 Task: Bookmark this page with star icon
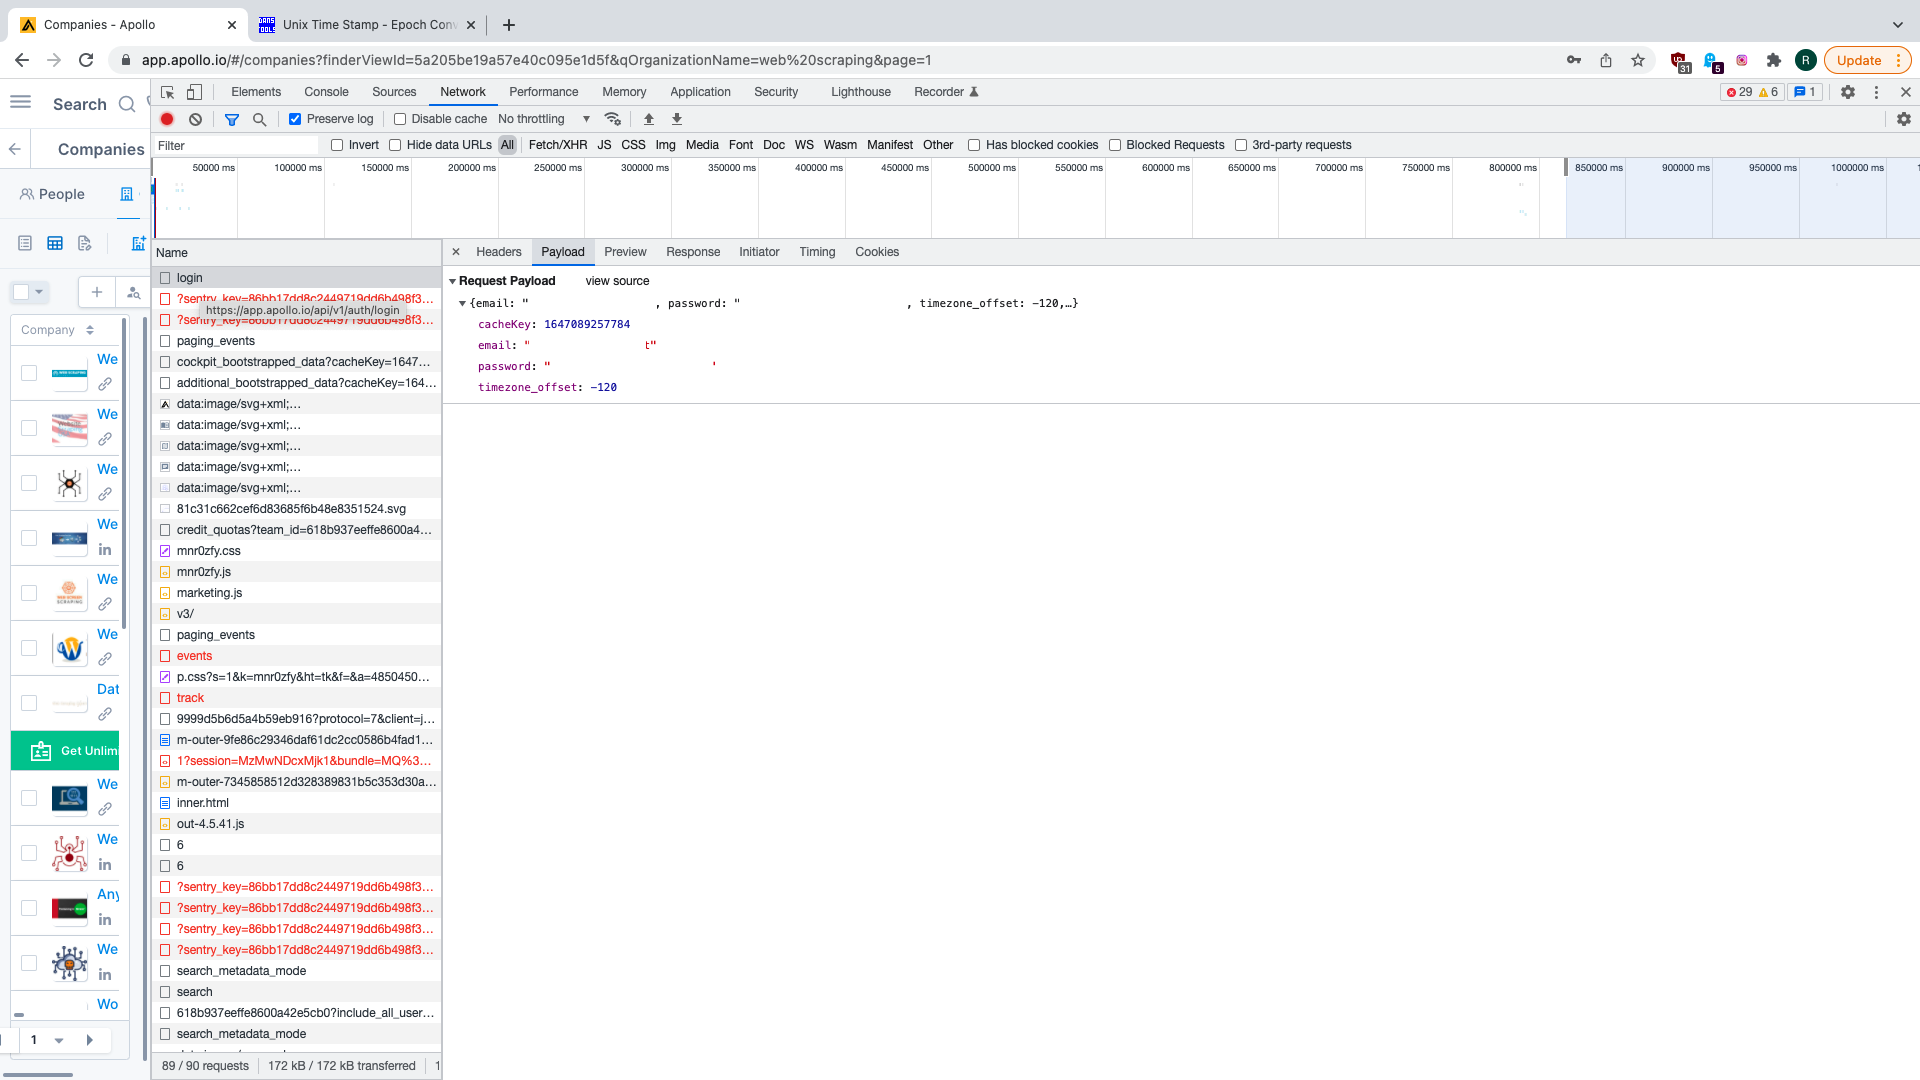pos(1638,60)
